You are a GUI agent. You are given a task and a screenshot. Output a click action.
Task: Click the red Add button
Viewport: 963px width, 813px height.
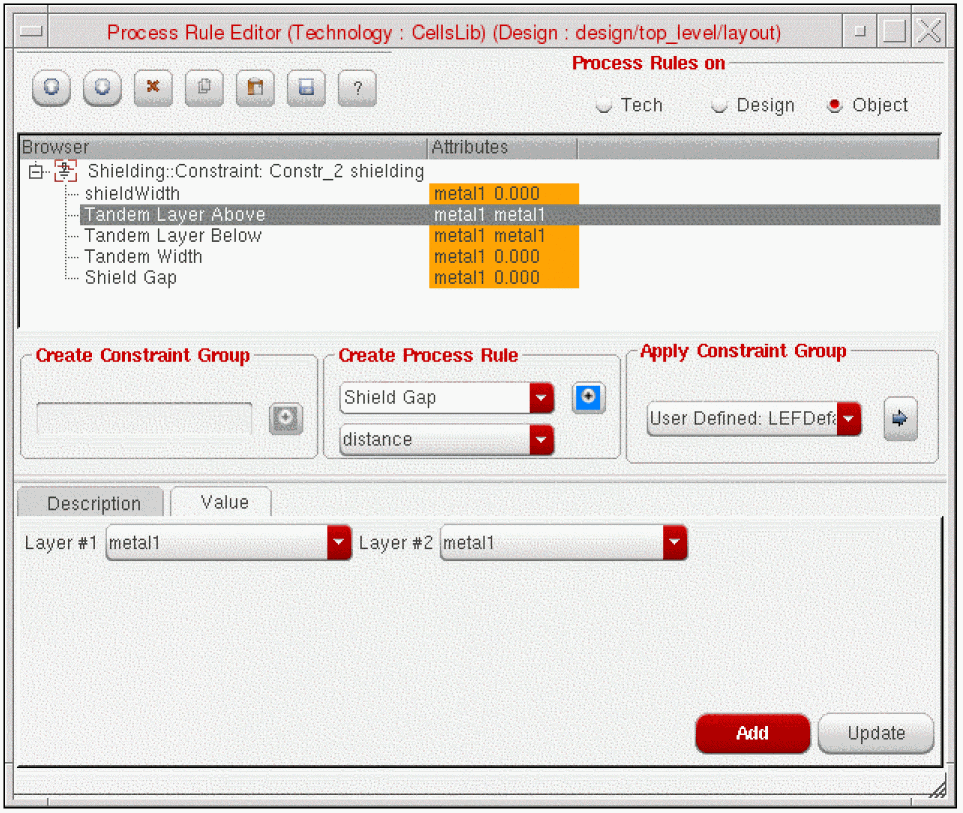point(752,733)
